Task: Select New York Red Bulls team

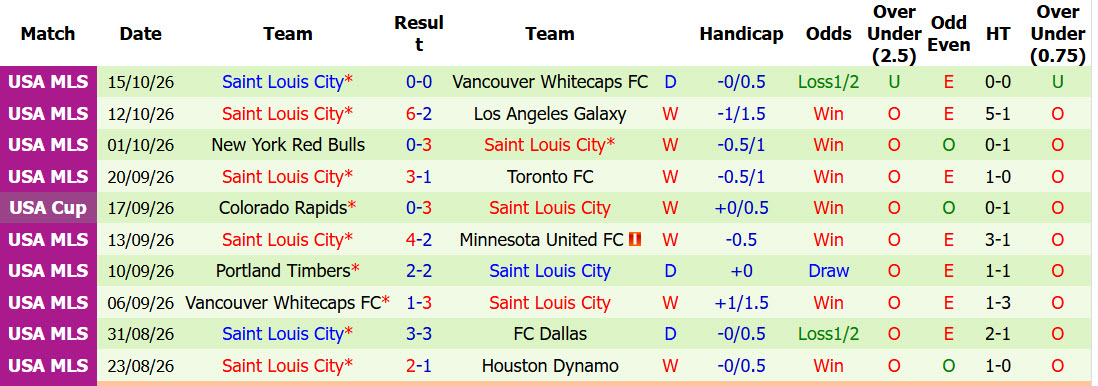Action: 288,145
